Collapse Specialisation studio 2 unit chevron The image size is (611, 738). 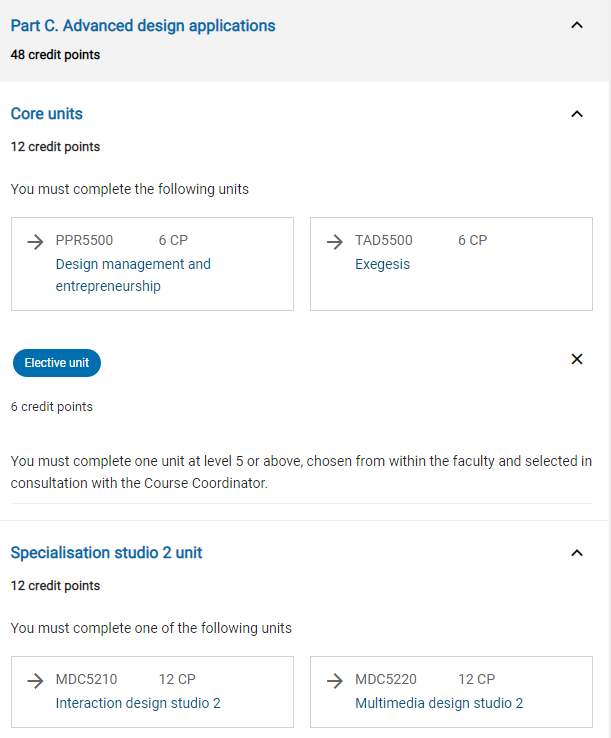click(576, 553)
